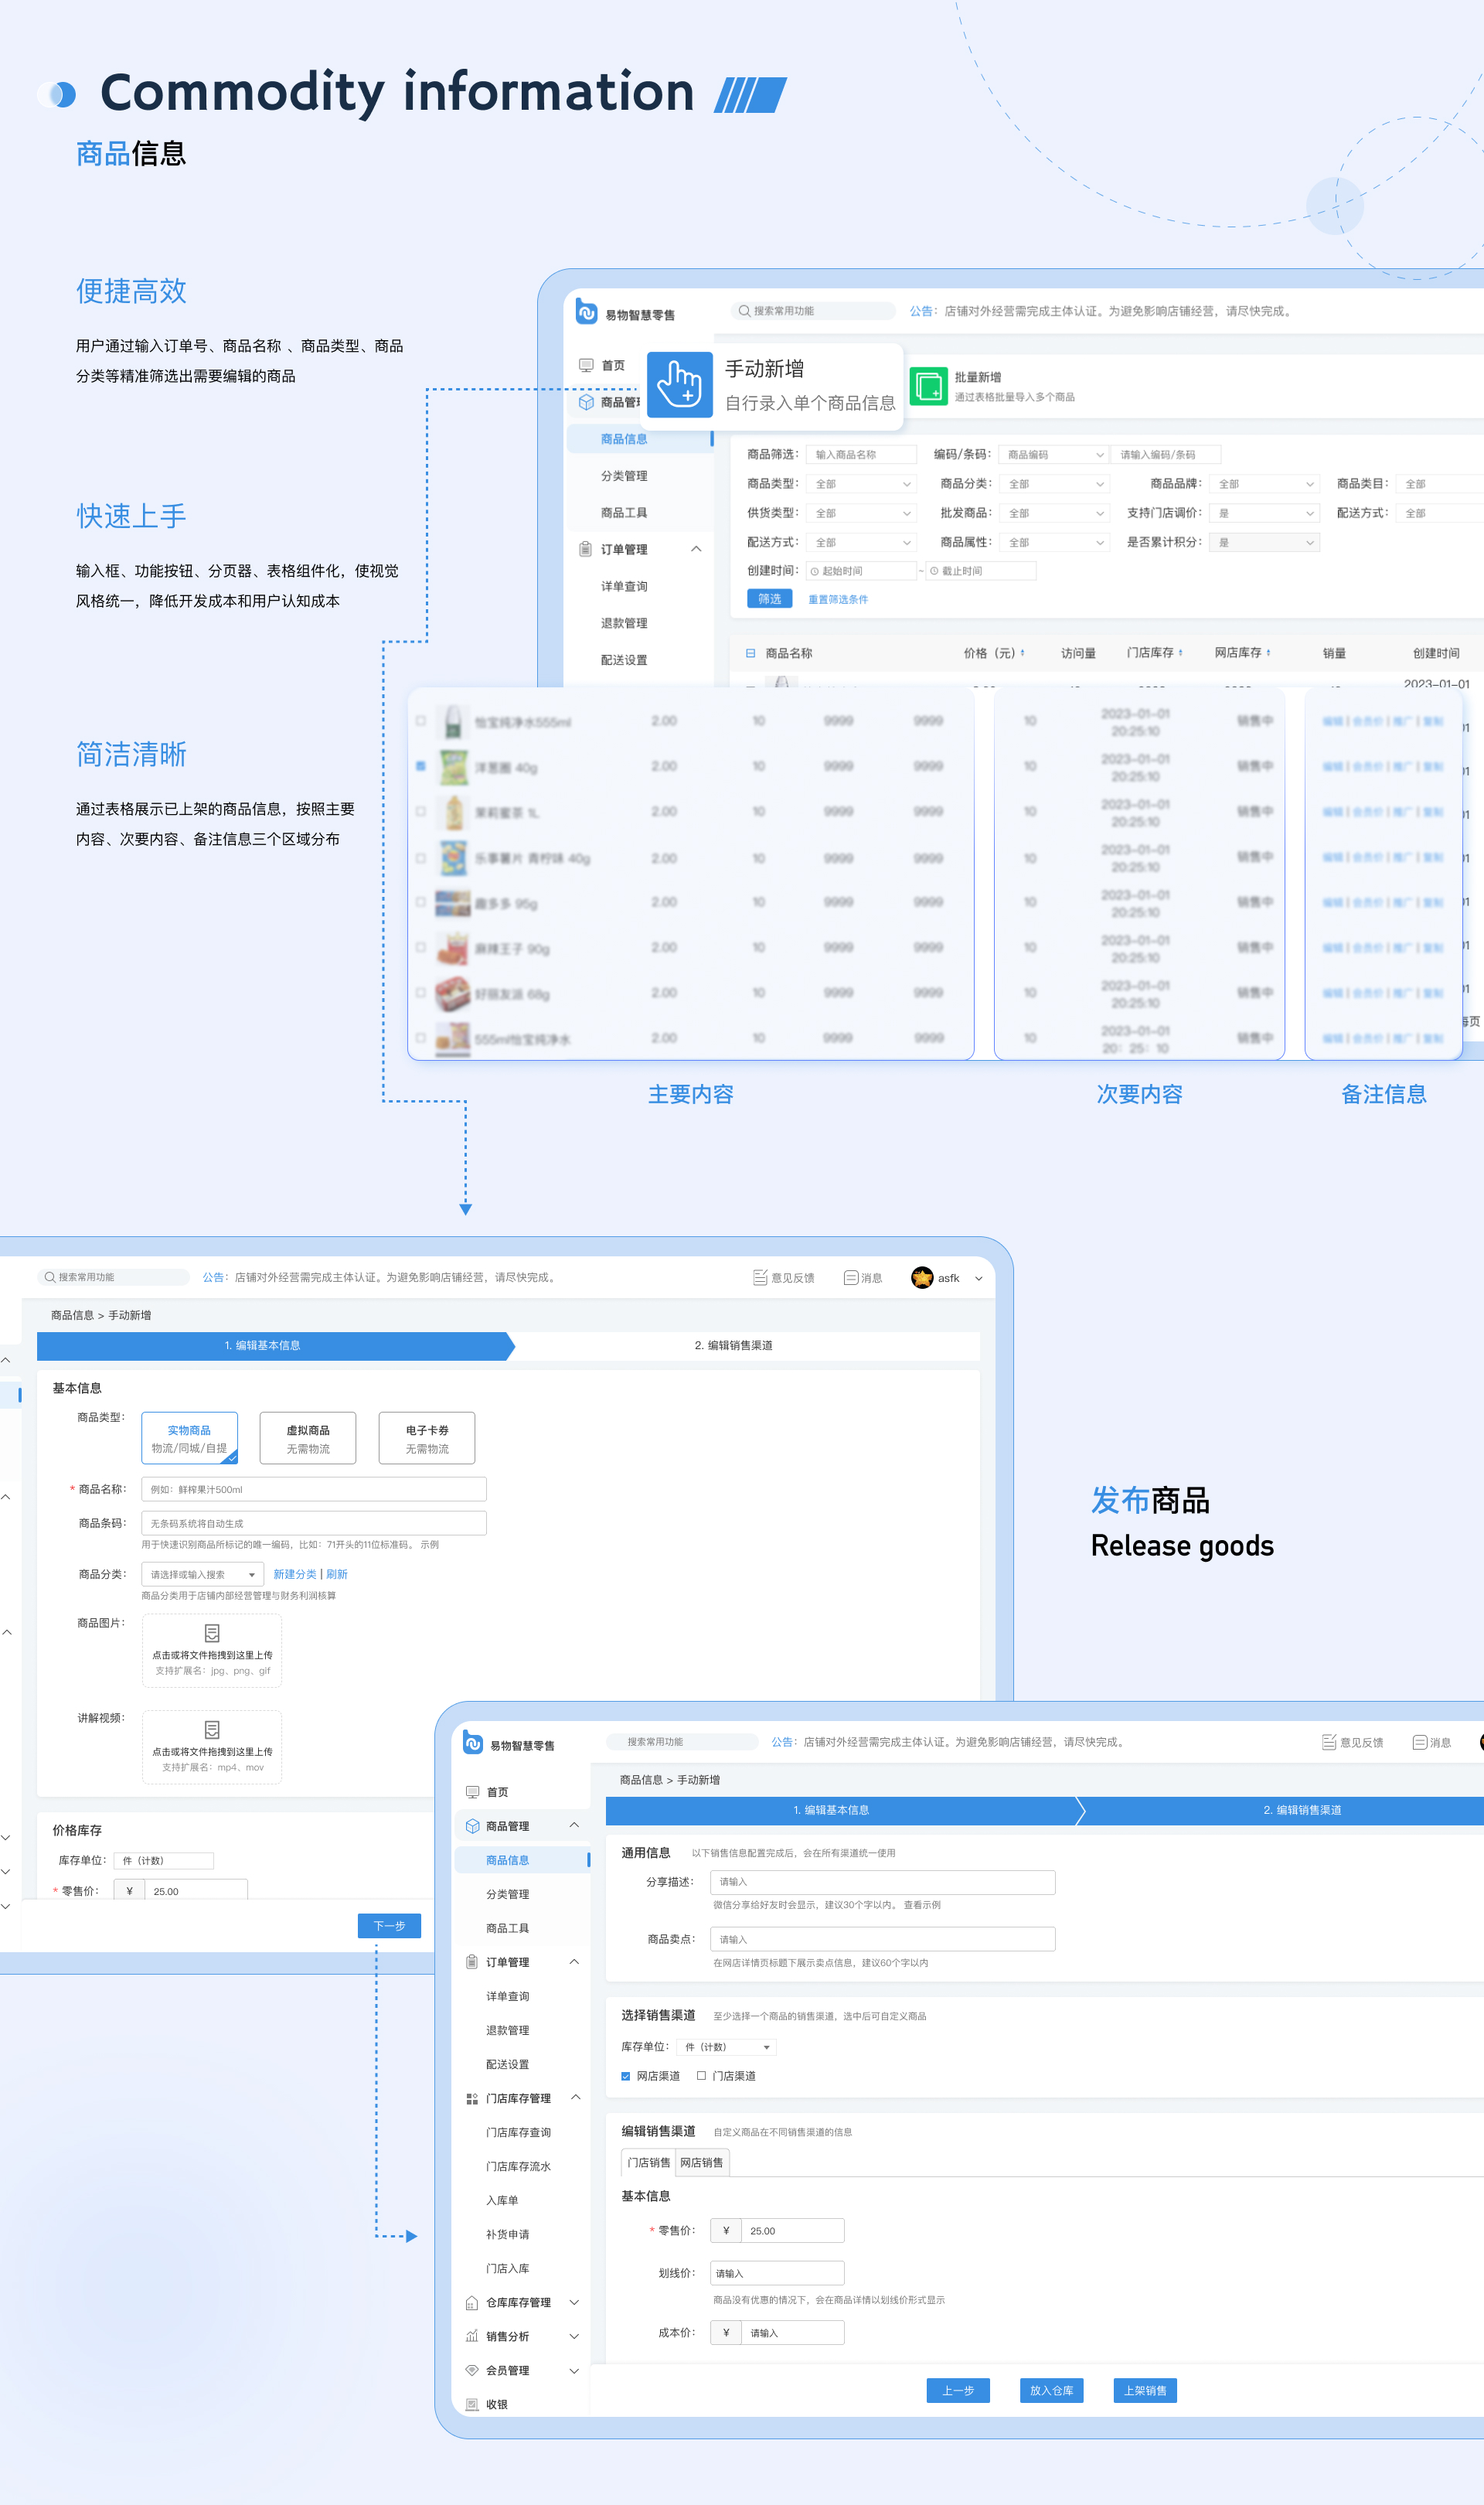The width and height of the screenshot is (1484, 2505).
Task: Click the message (消息) icon in the basic info screen
Action: pos(851,1277)
